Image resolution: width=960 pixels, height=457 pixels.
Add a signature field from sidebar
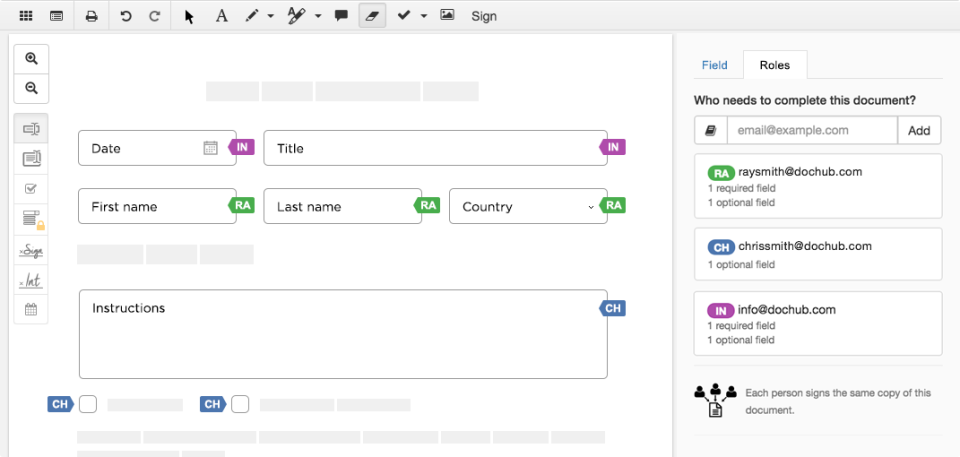point(31,250)
